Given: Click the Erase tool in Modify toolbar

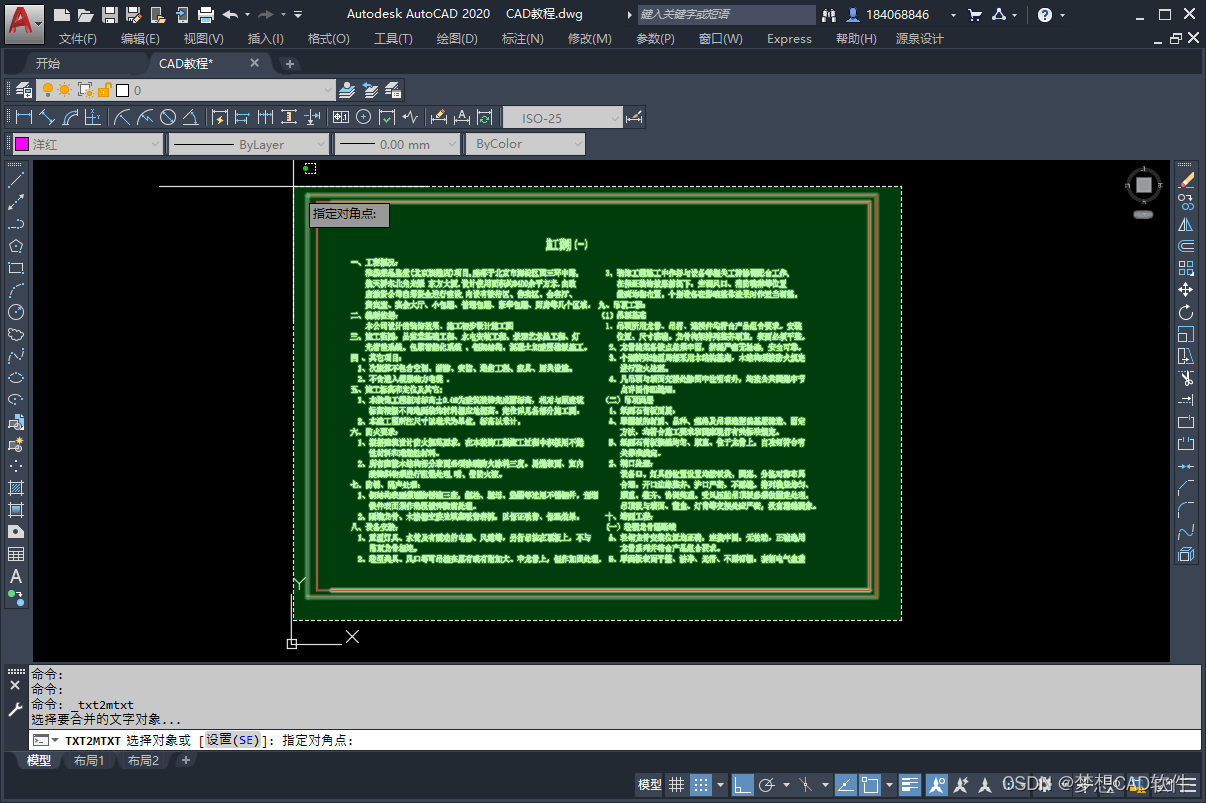Looking at the screenshot, I should 1186,180.
